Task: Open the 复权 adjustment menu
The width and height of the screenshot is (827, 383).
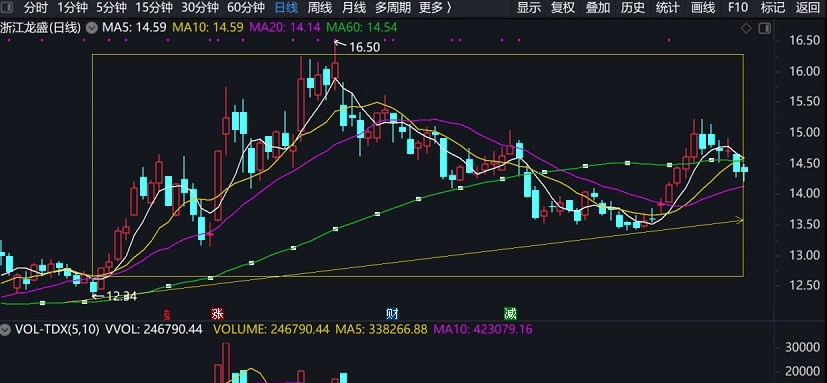Action: tap(563, 8)
